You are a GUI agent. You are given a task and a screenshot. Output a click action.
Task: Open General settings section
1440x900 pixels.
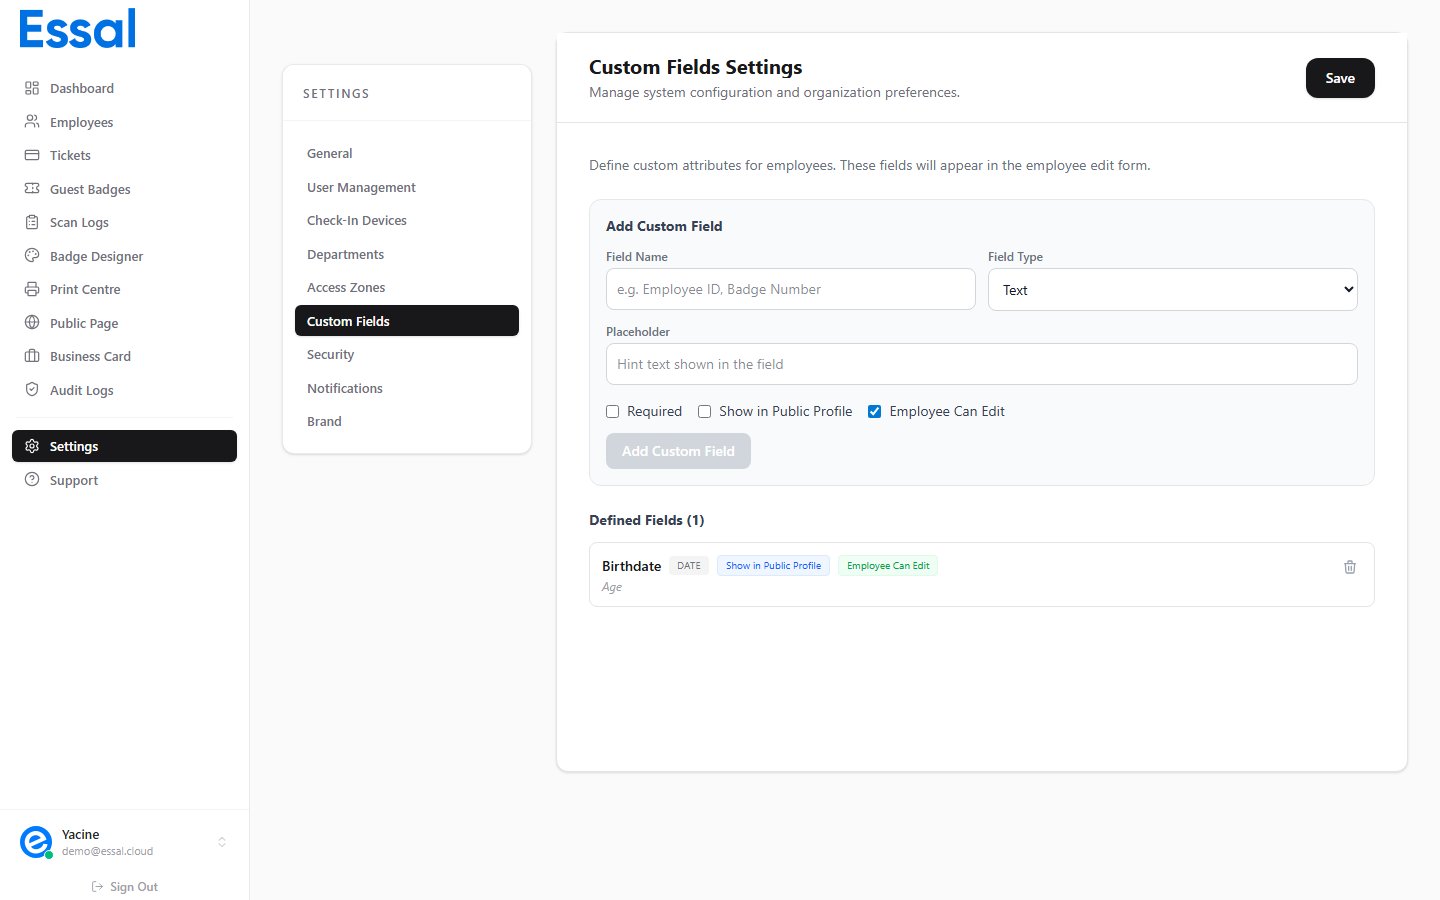click(x=407, y=153)
